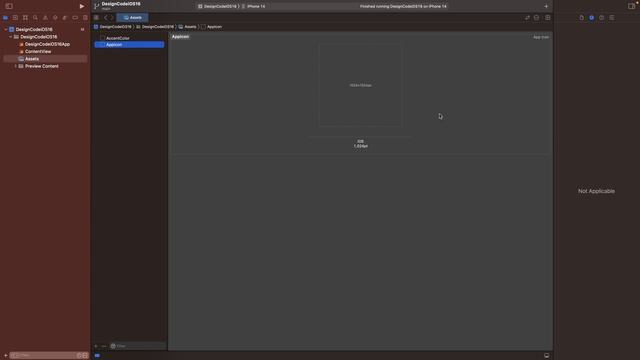
Task: Open the Report navigator tab
Action: pos(85,18)
